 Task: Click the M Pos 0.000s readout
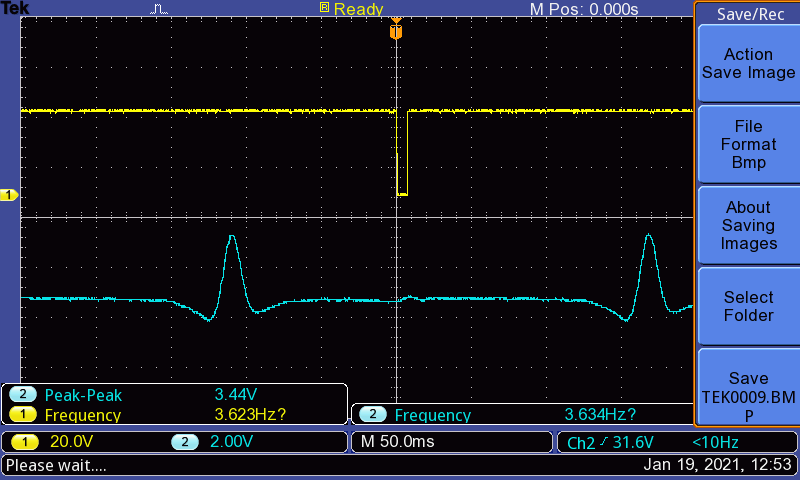(583, 9)
